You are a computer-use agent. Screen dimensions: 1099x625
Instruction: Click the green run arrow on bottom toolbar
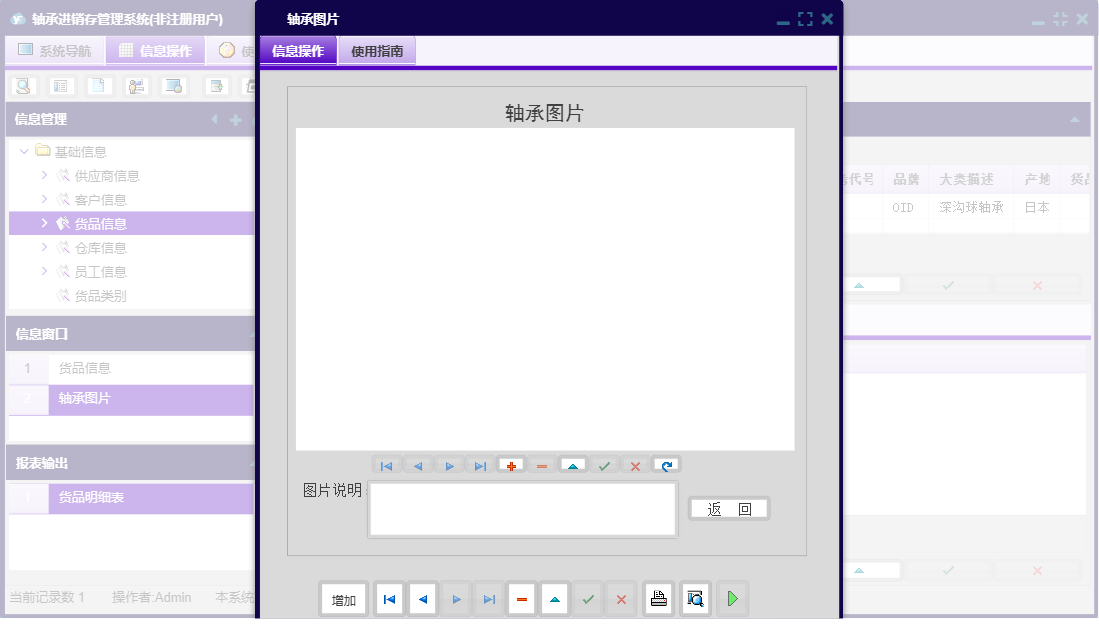[732, 598]
